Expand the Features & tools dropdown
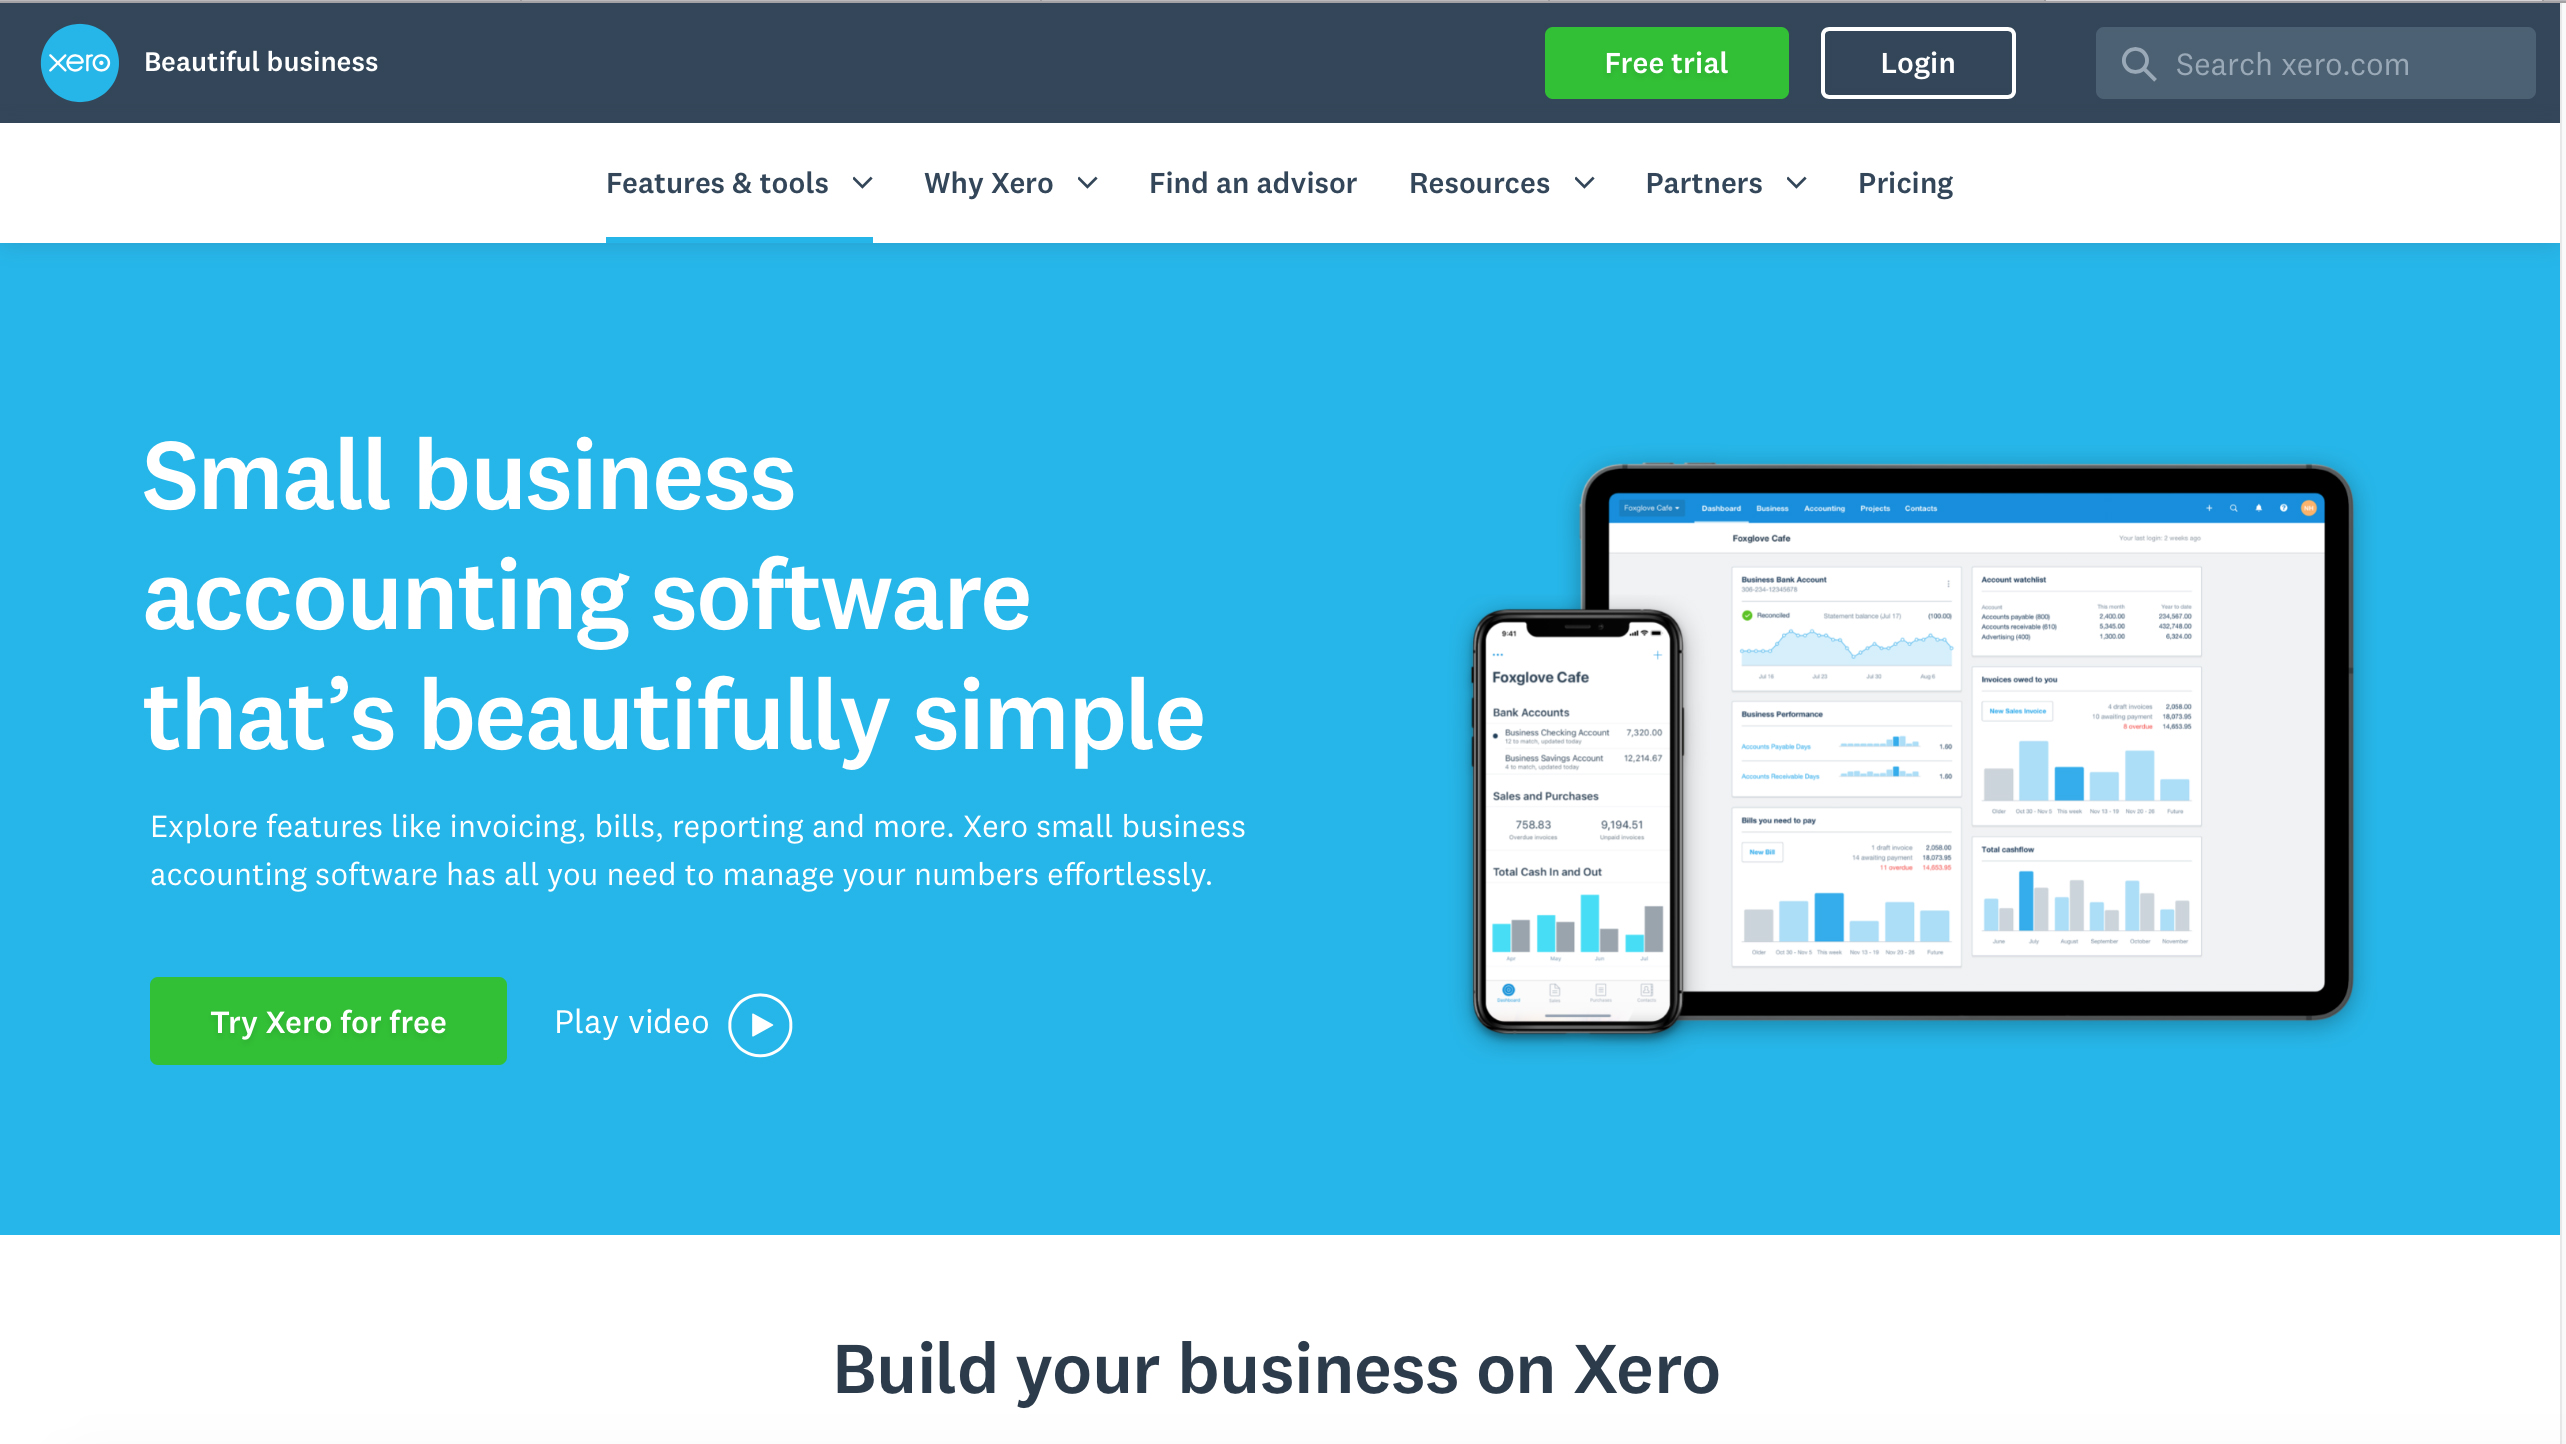This screenshot has height=1444, width=2566. [x=738, y=183]
